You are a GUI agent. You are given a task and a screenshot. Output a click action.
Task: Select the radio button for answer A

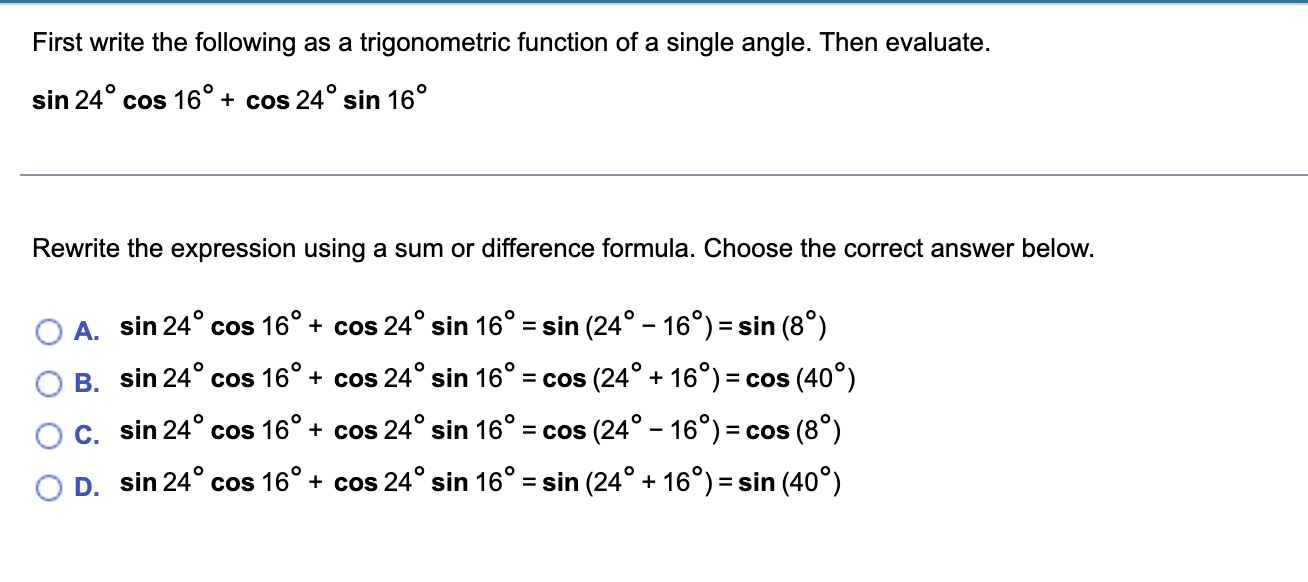[x=48, y=330]
